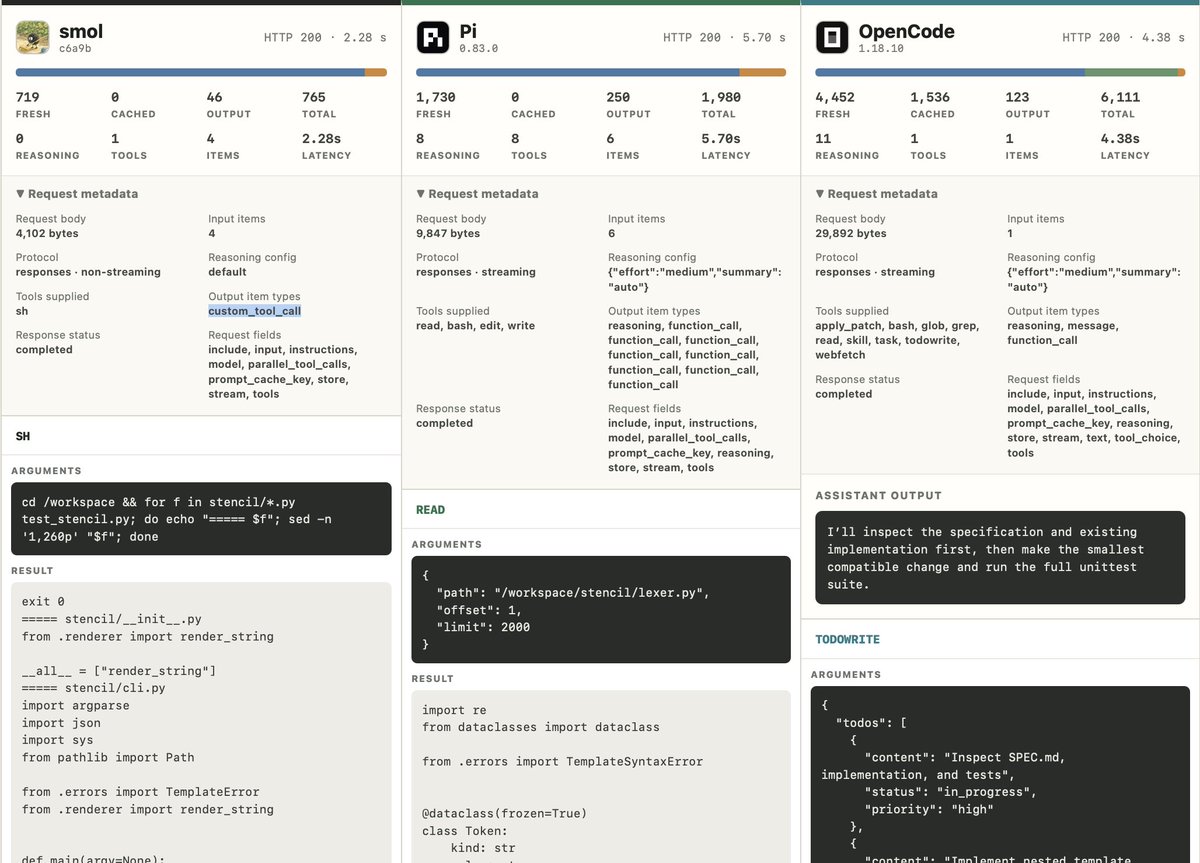Image resolution: width=1200 pixels, height=863 pixels.
Task: Click OpenCode response status completed
Action: (x=843, y=394)
